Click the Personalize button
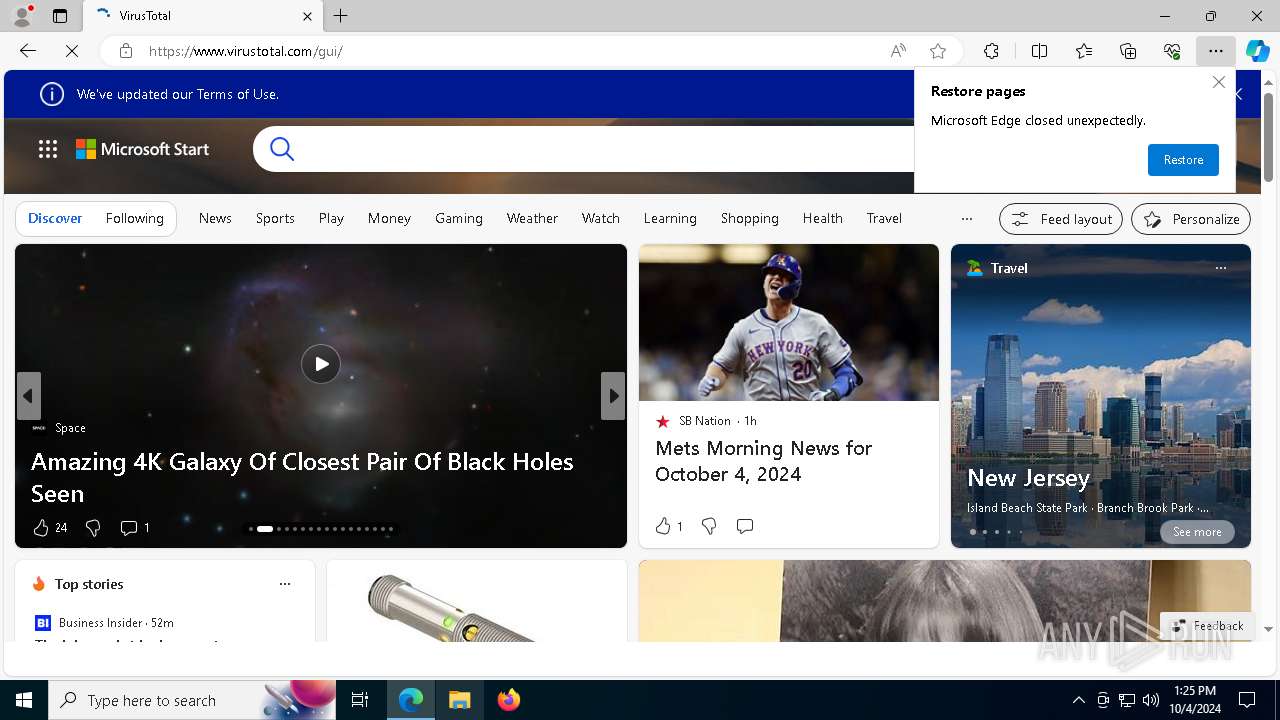Screen dimensions: 1280x720 (1191, 219)
